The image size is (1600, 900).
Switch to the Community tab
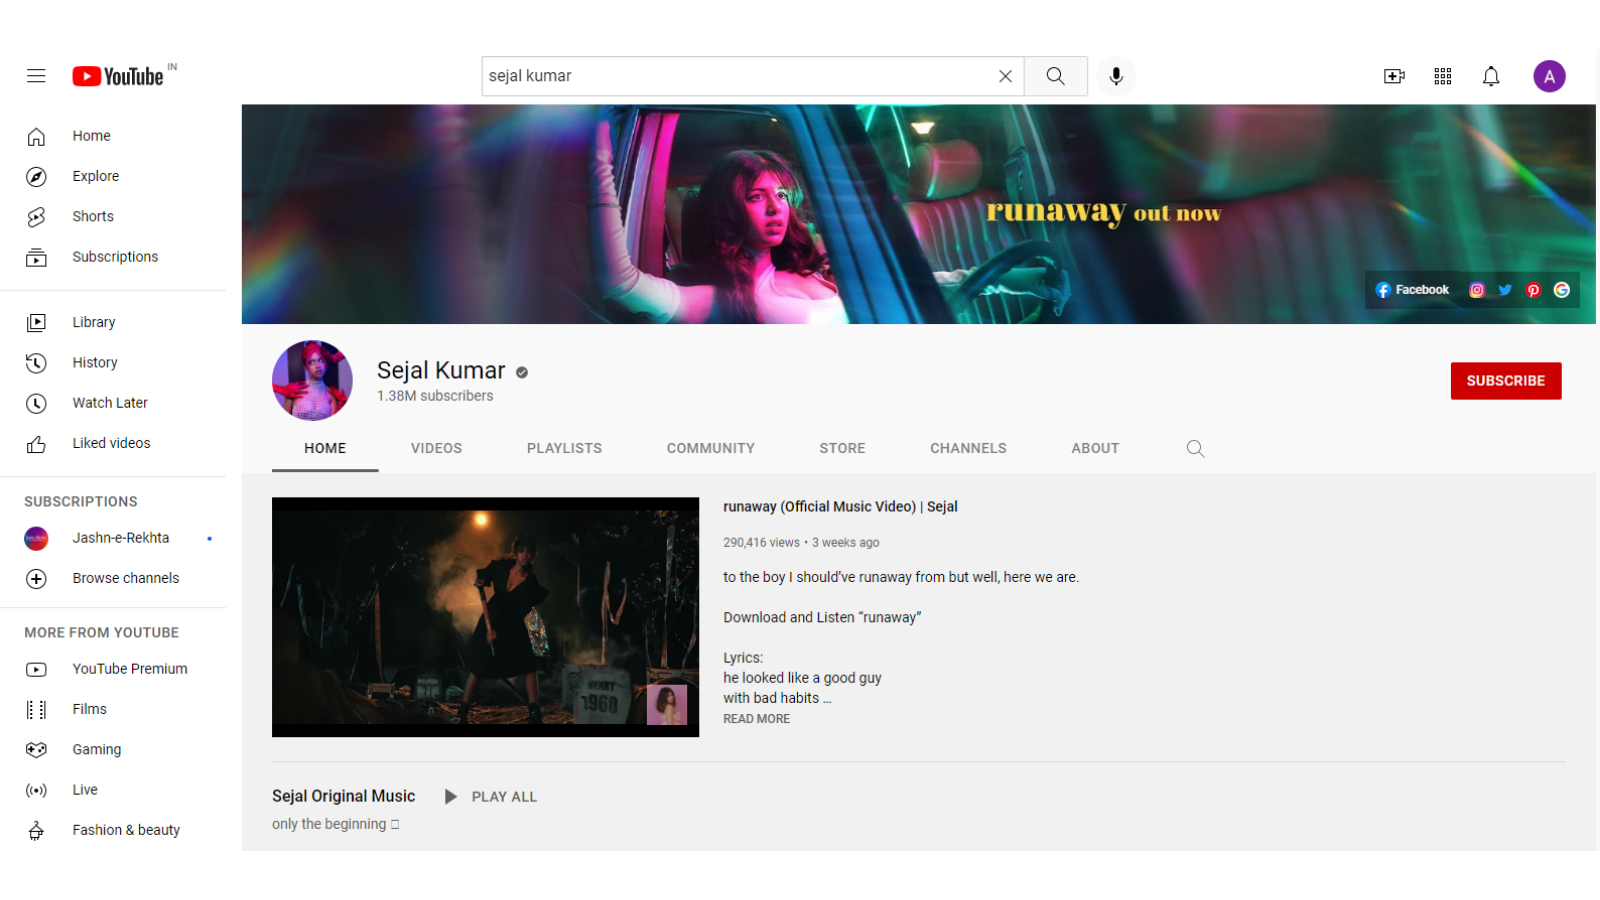(710, 448)
